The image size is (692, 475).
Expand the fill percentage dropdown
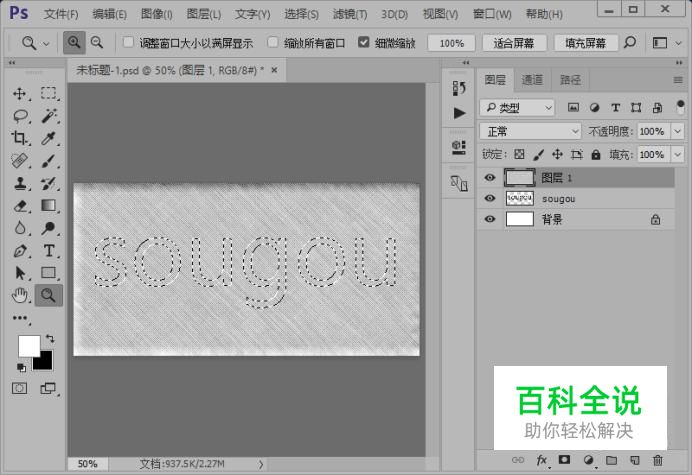click(x=677, y=155)
